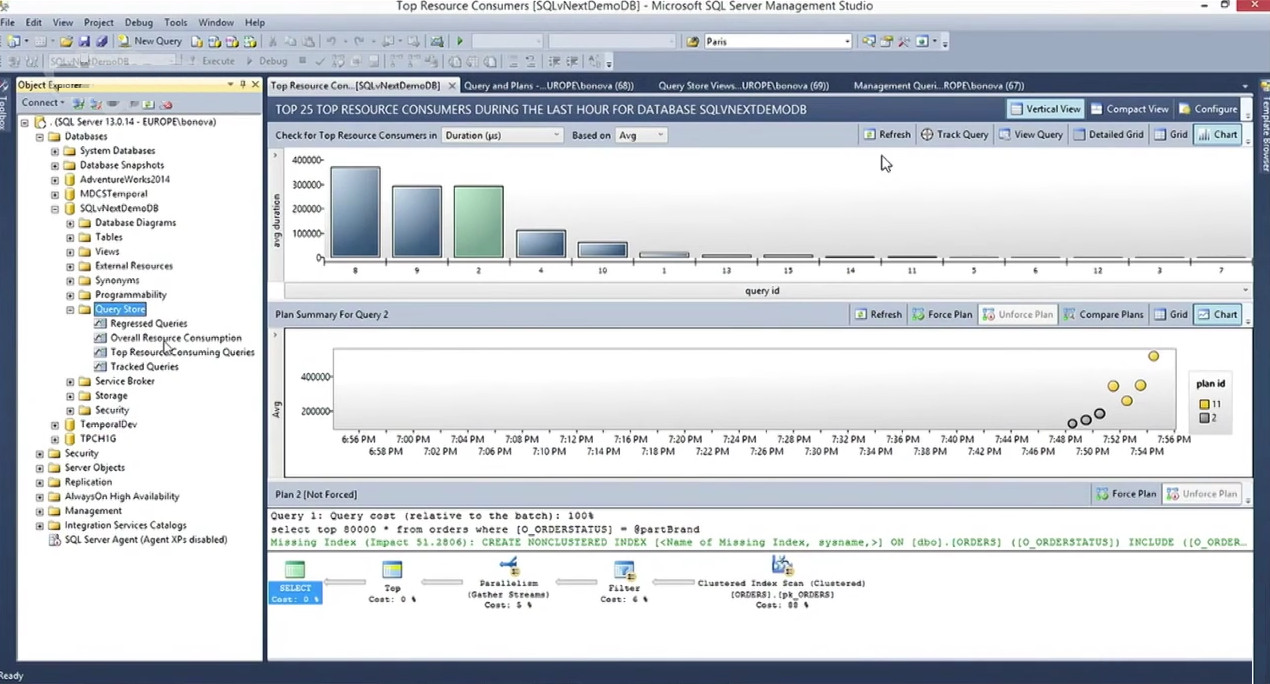
Task: Open the Paris find combo box
Action: pyautogui.click(x=777, y=41)
